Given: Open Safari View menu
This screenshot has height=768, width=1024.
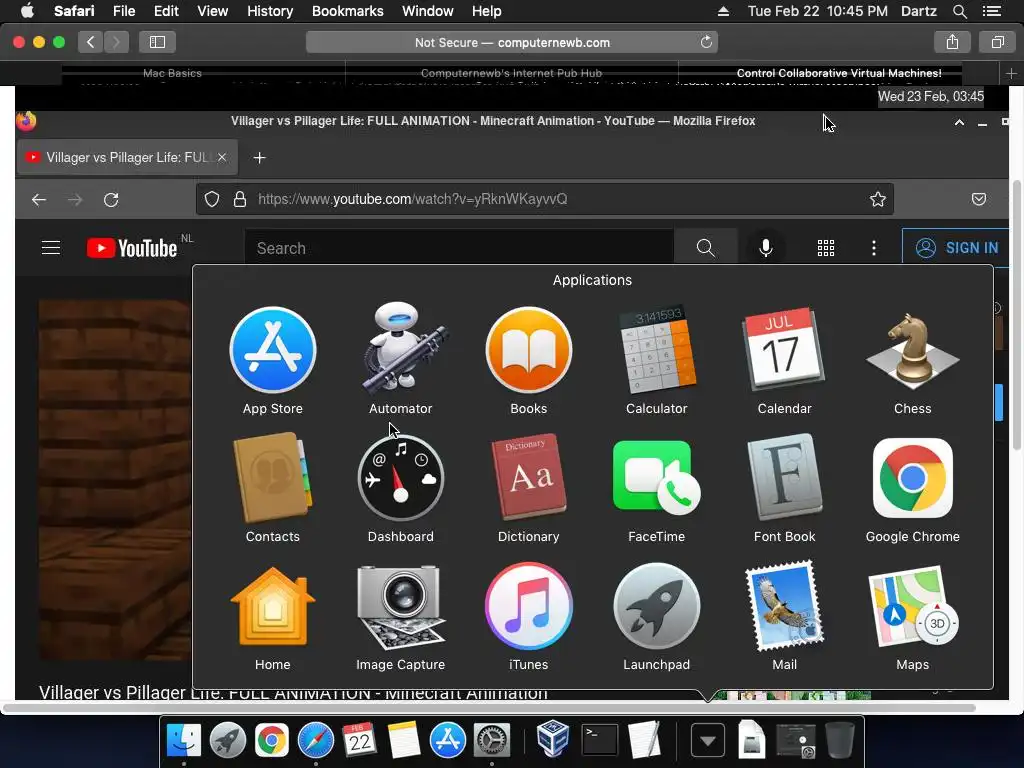Looking at the screenshot, I should pyautogui.click(x=212, y=11).
